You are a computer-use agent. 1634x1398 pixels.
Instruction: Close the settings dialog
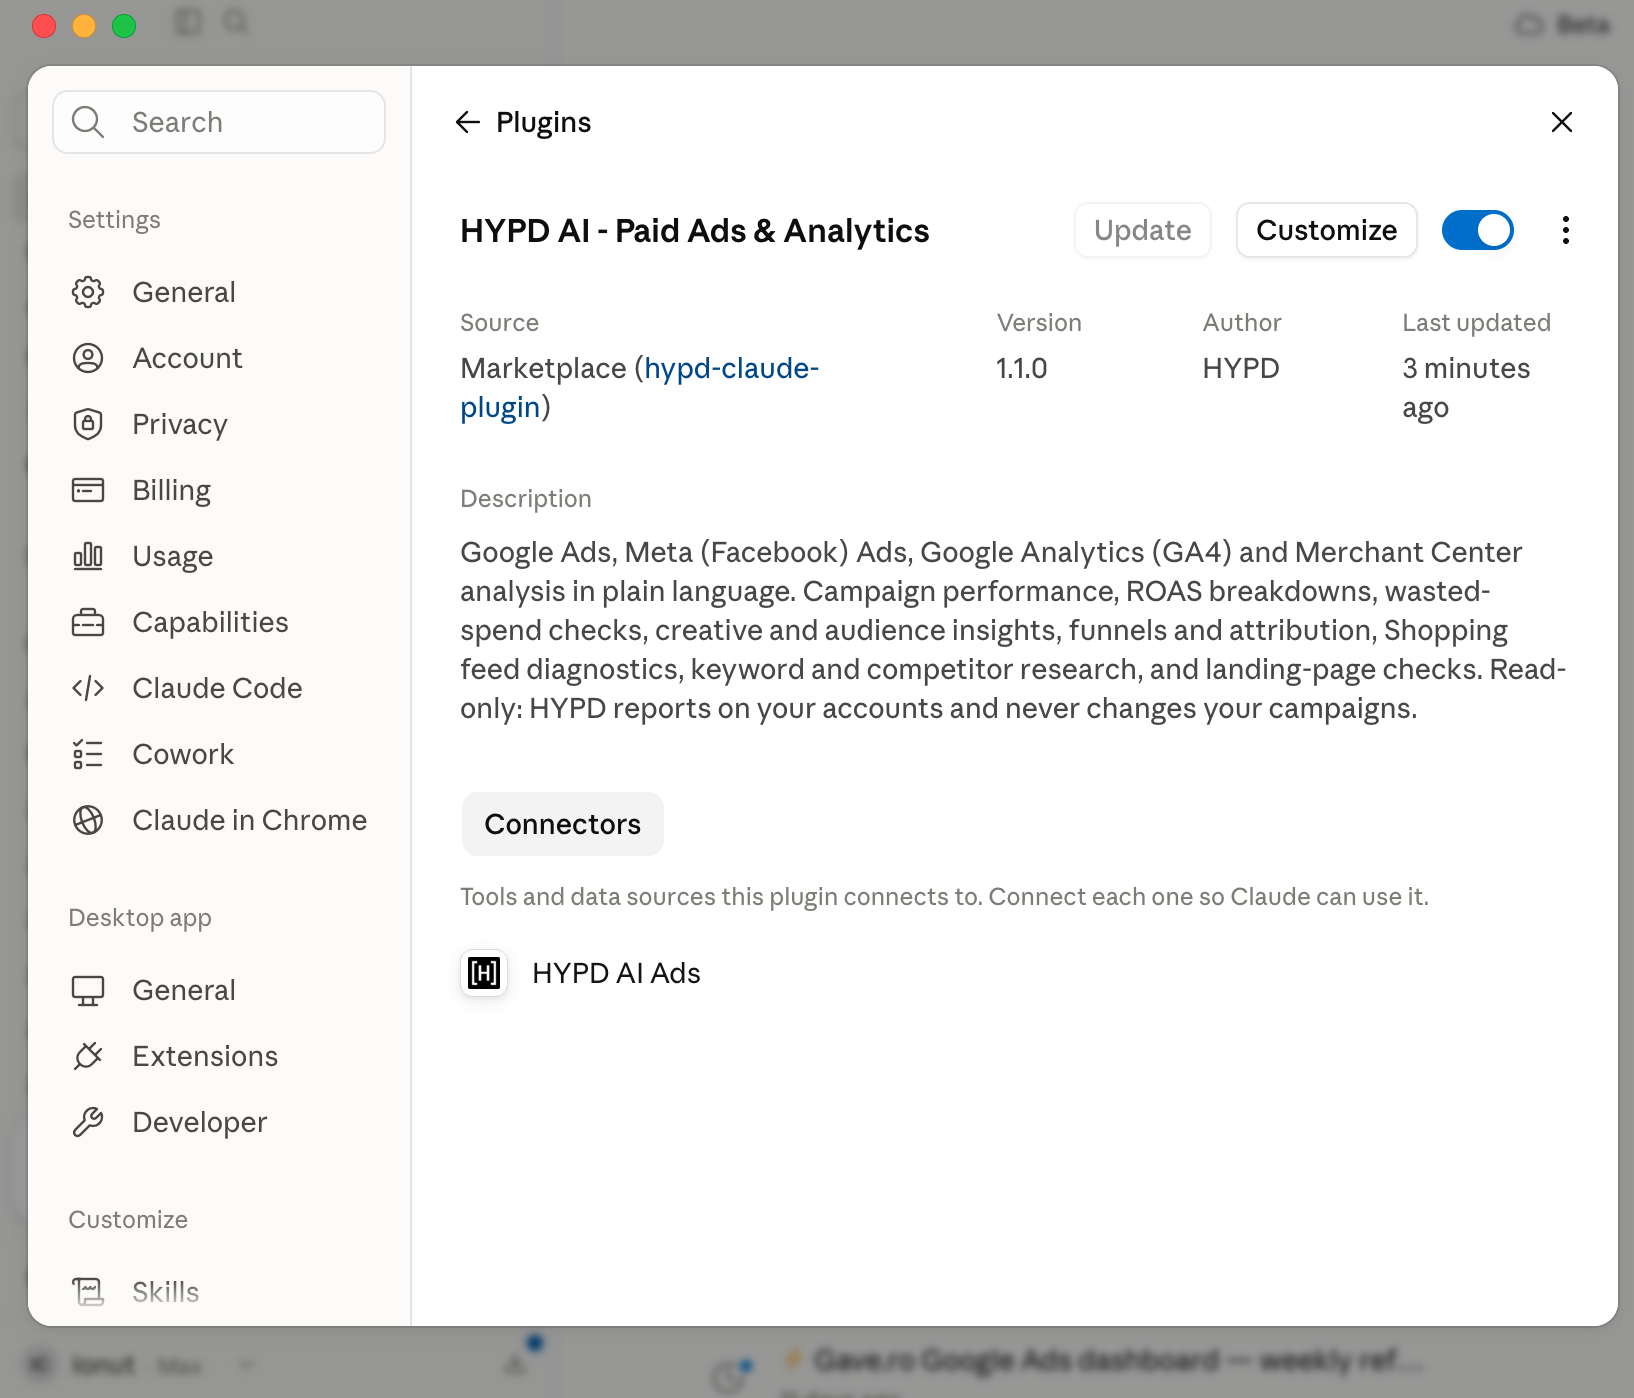1562,122
